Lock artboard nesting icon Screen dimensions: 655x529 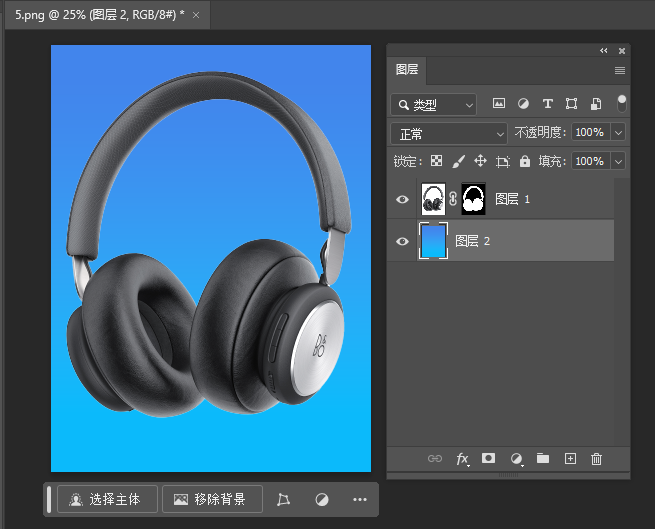[503, 161]
